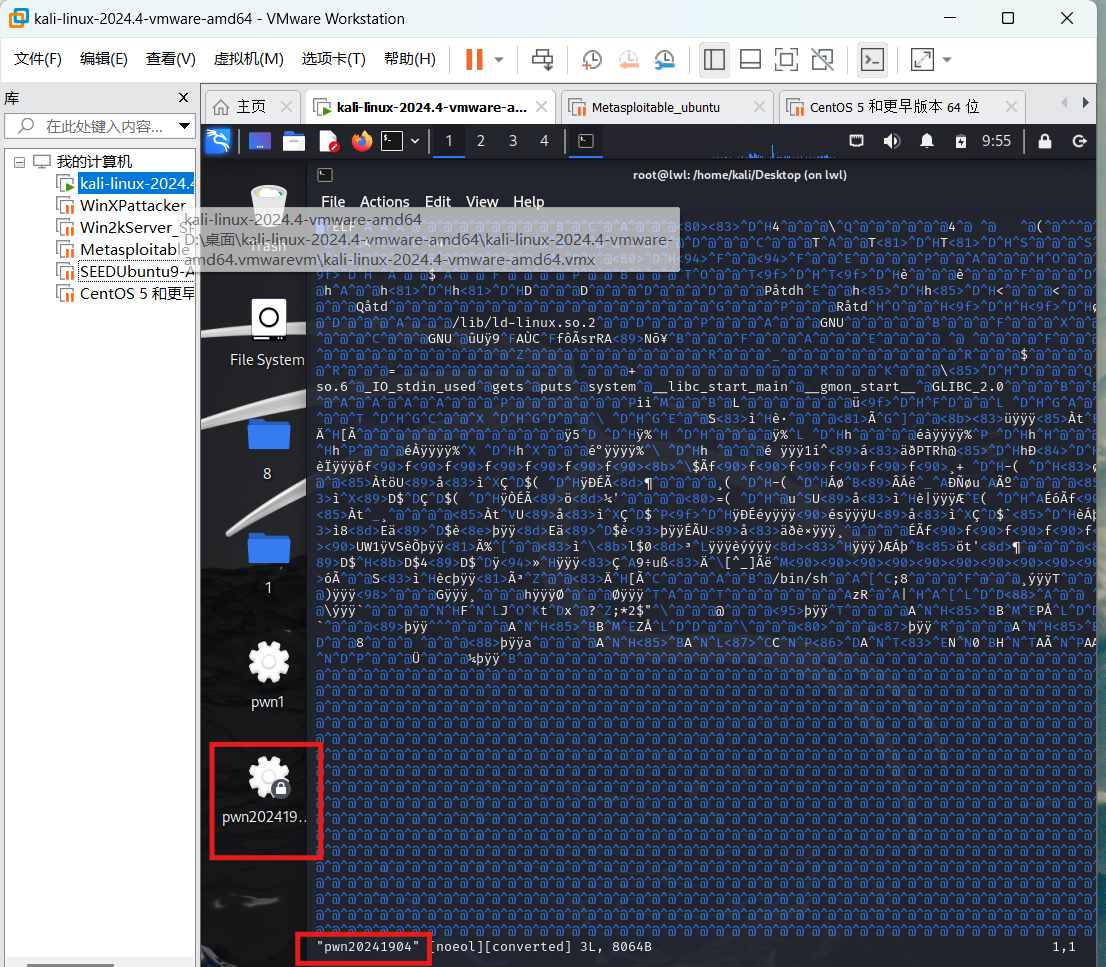Open the console view icon
This screenshot has height=967, width=1106.
pyautogui.click(x=873, y=59)
